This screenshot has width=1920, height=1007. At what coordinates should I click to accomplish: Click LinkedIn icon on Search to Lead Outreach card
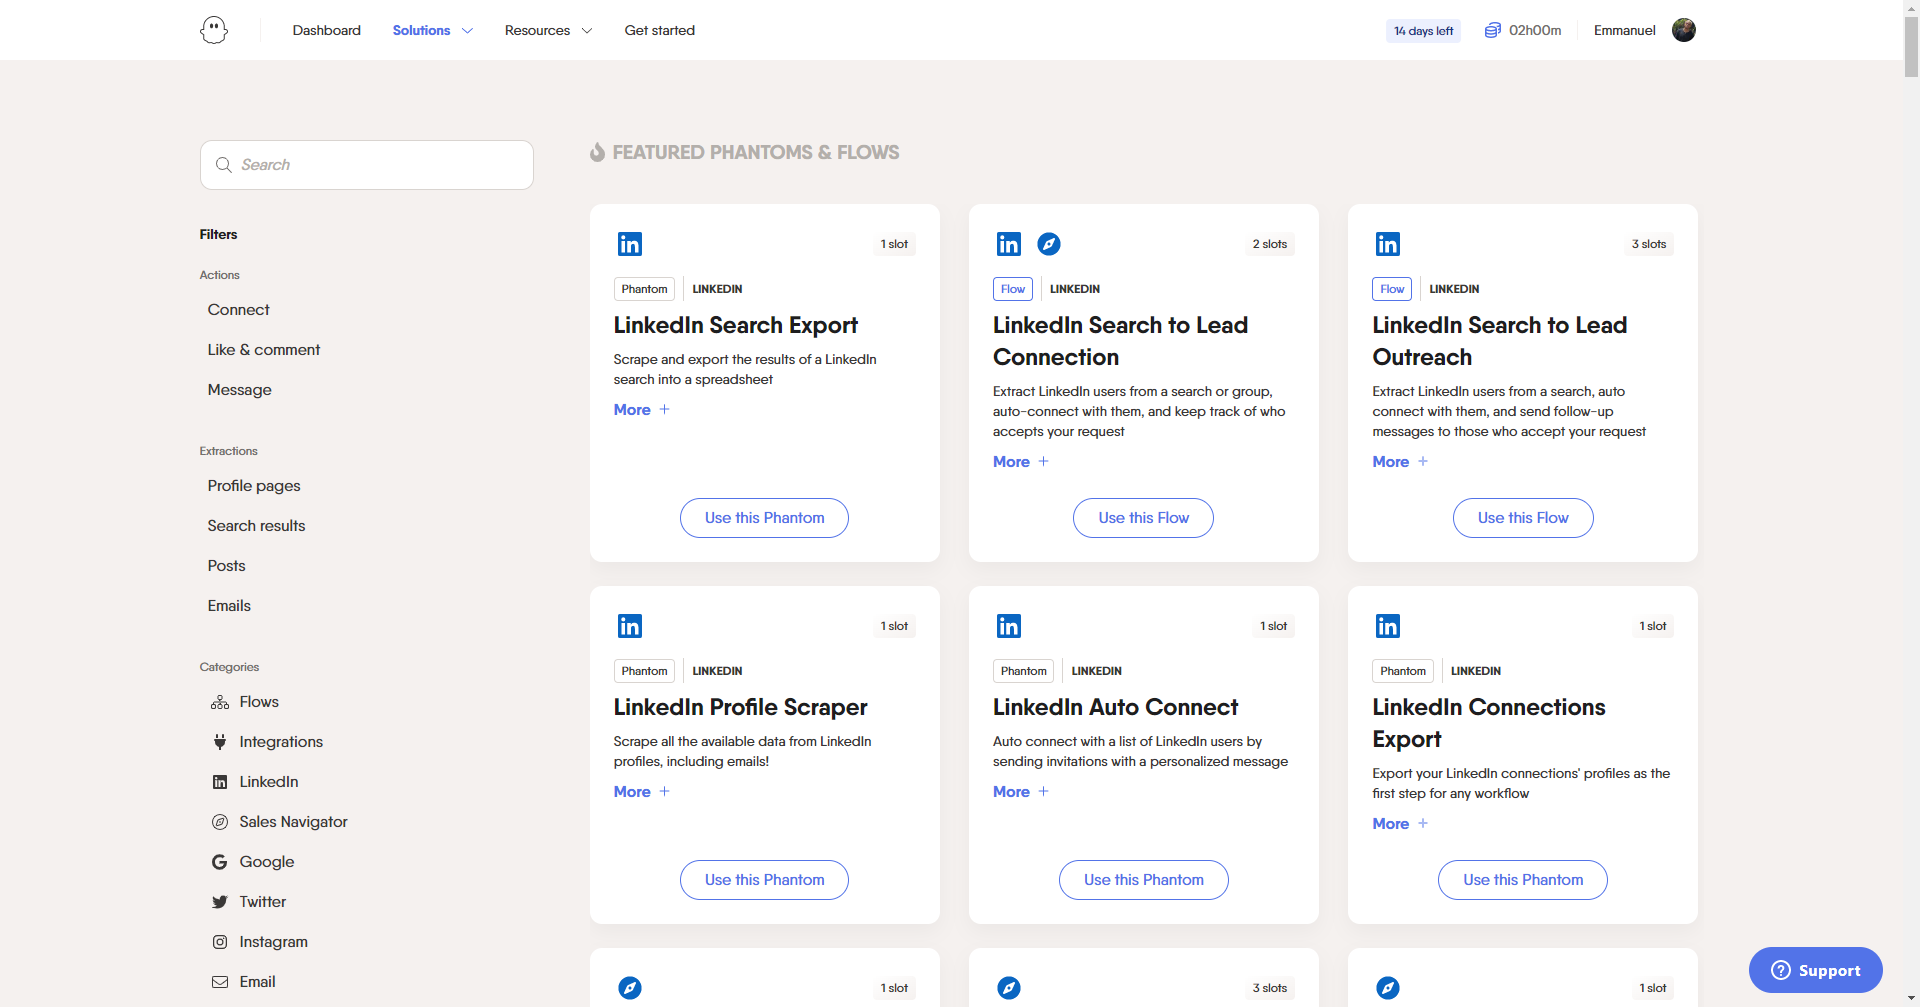1388,244
